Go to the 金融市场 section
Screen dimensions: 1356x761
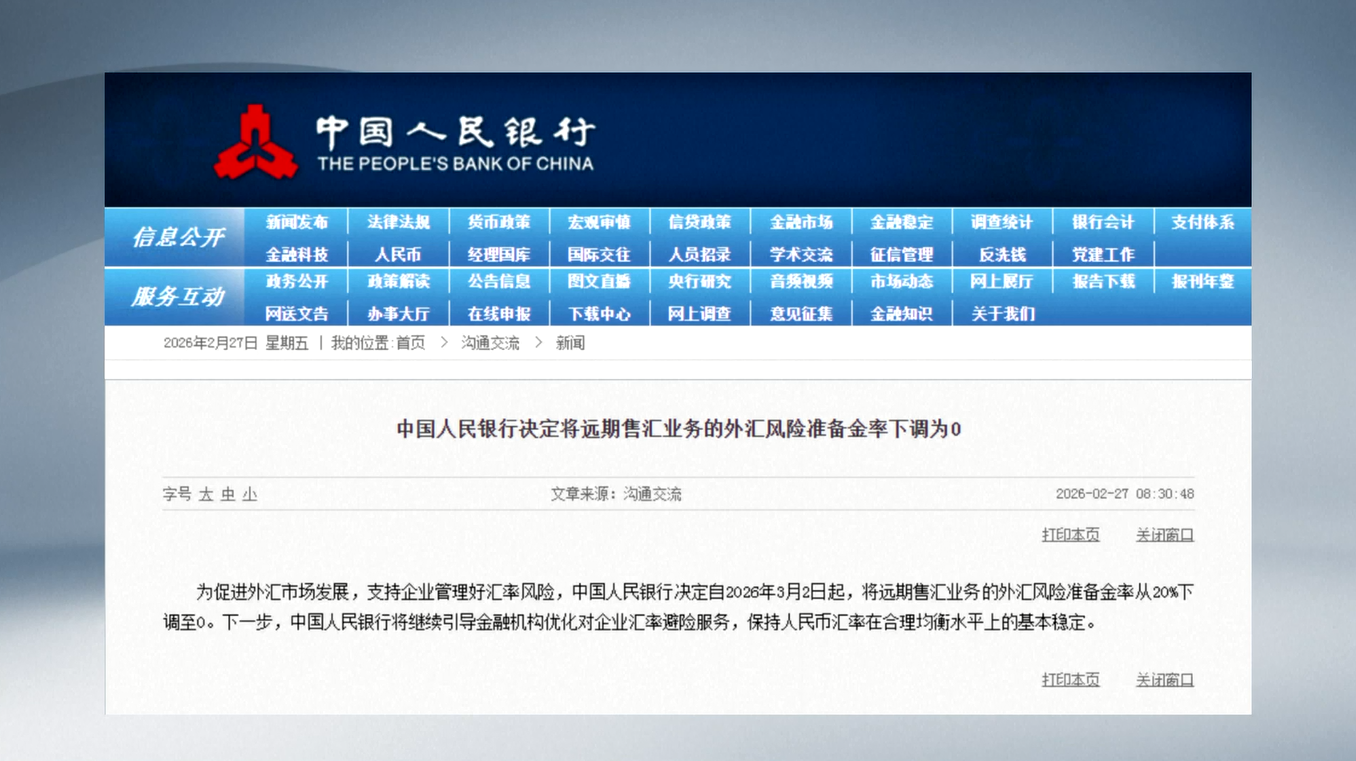click(x=801, y=222)
